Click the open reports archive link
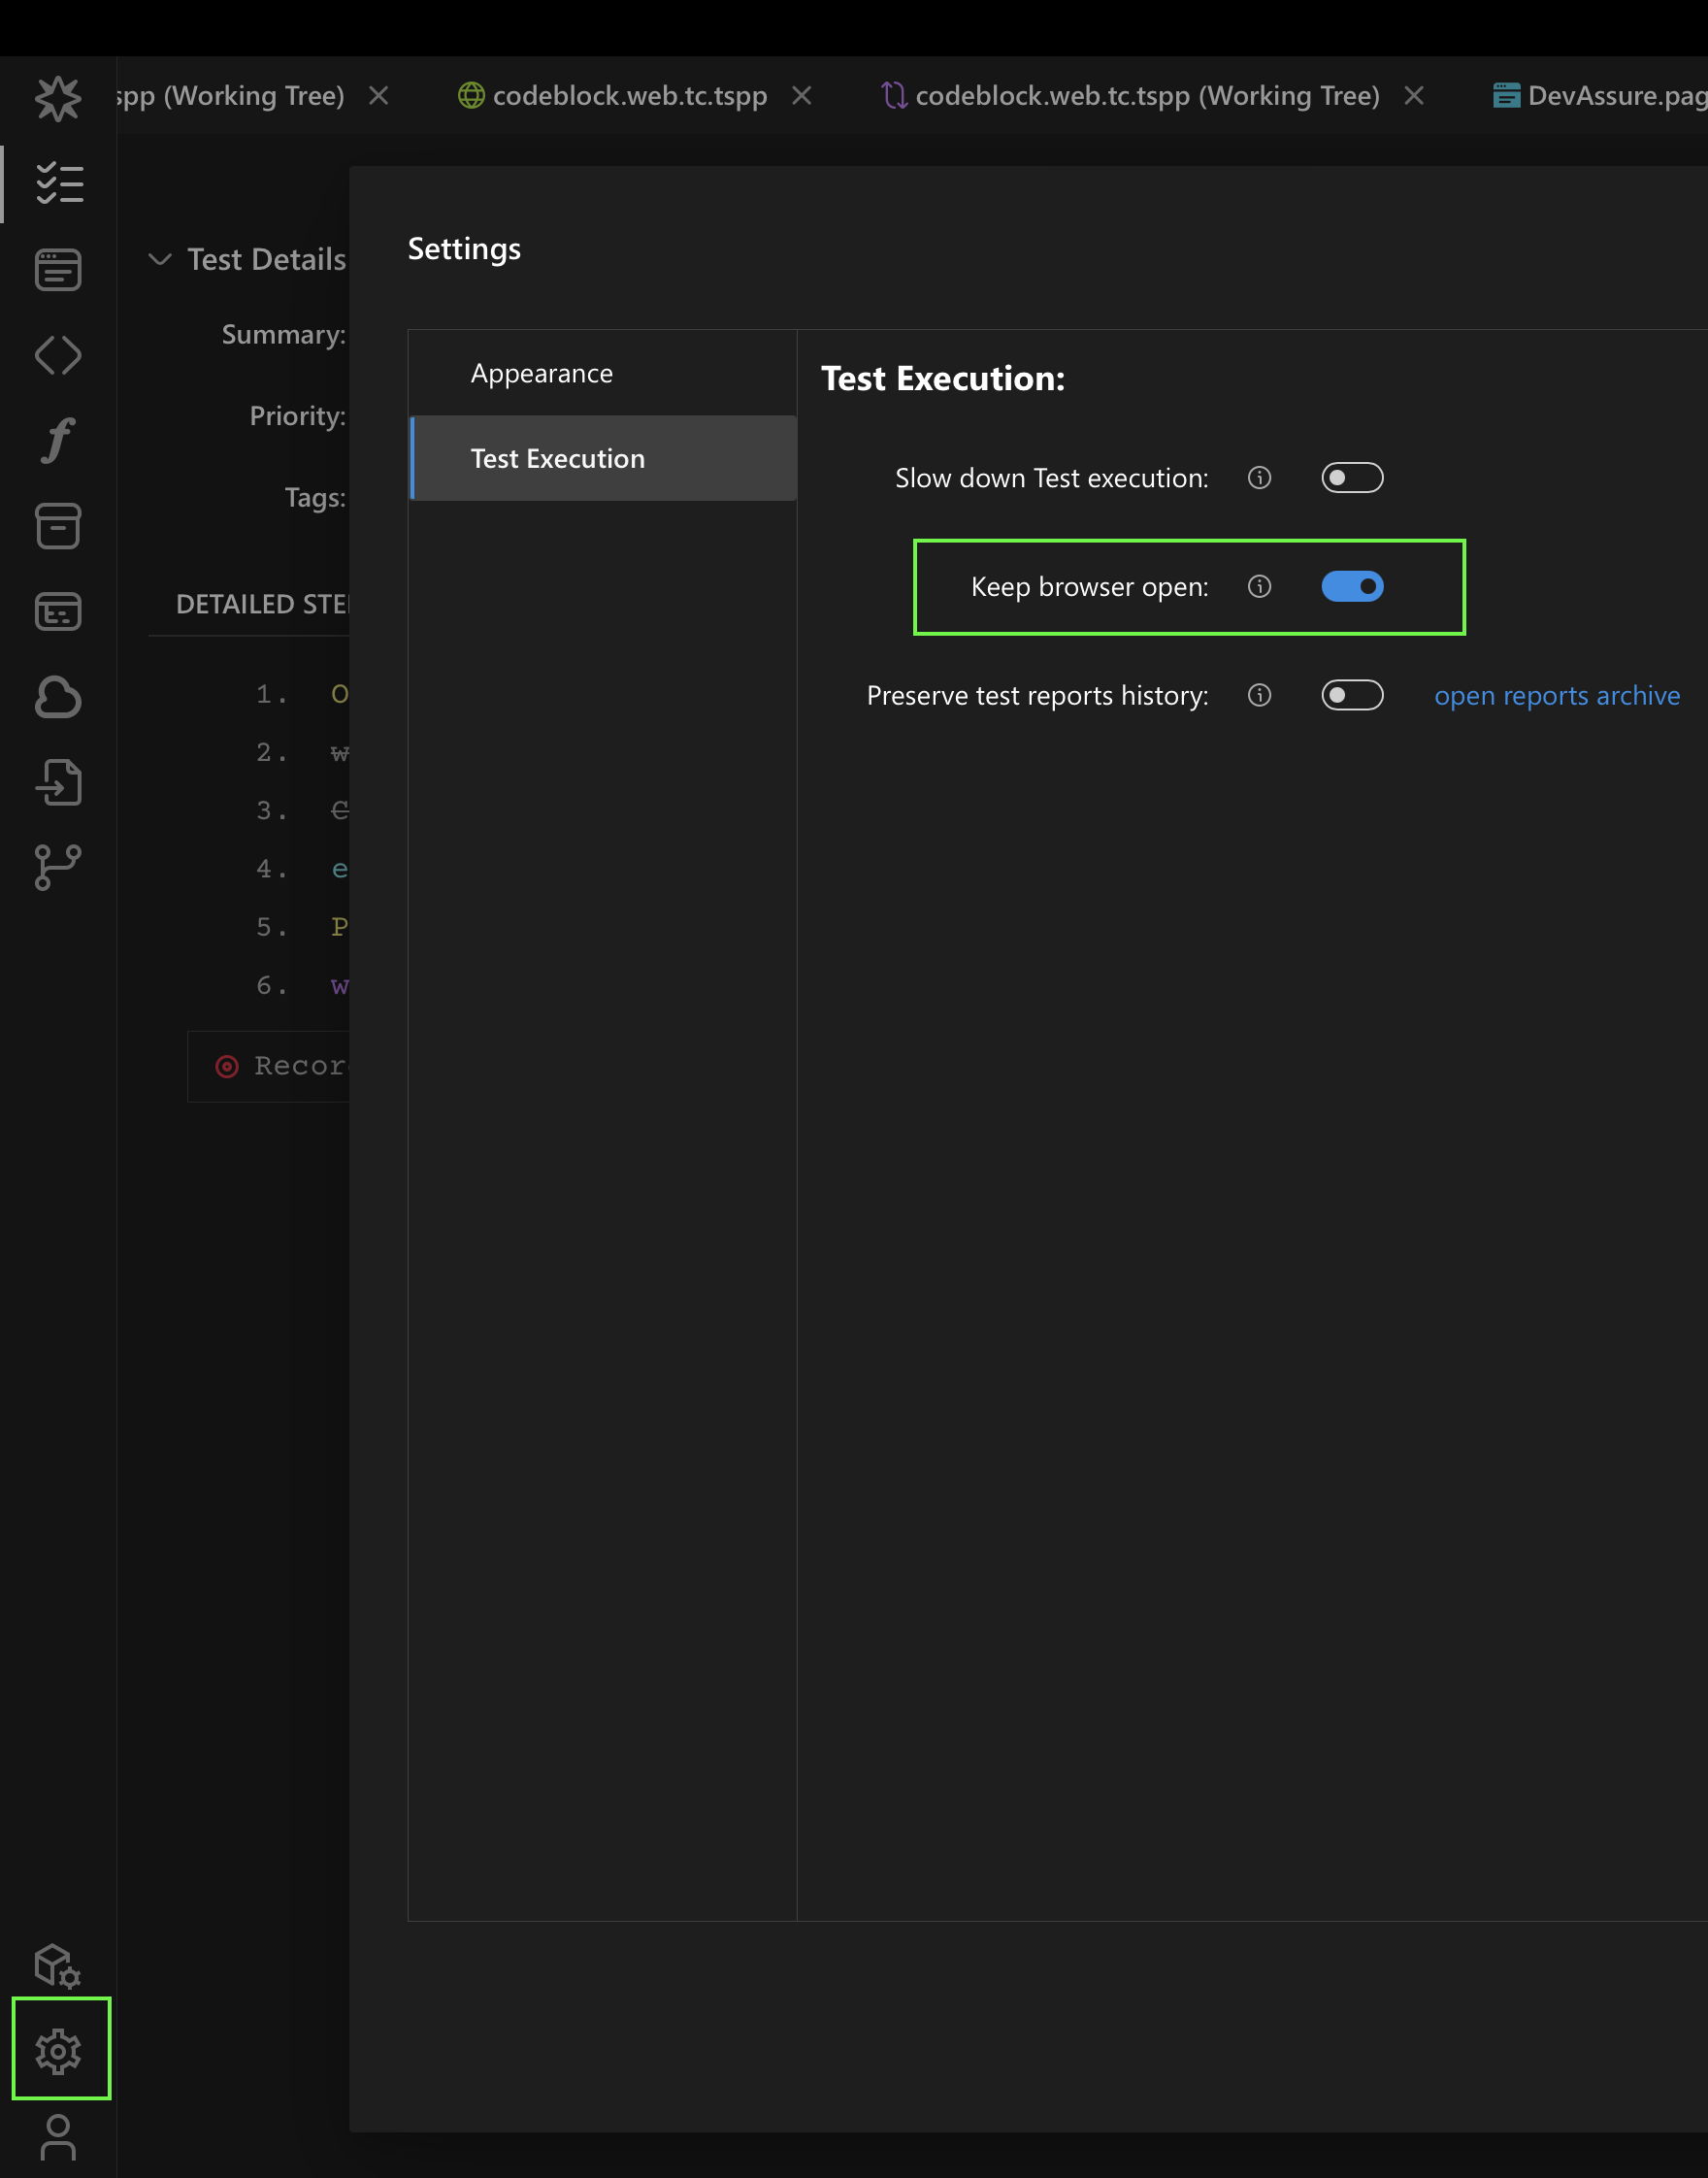 (1556, 696)
